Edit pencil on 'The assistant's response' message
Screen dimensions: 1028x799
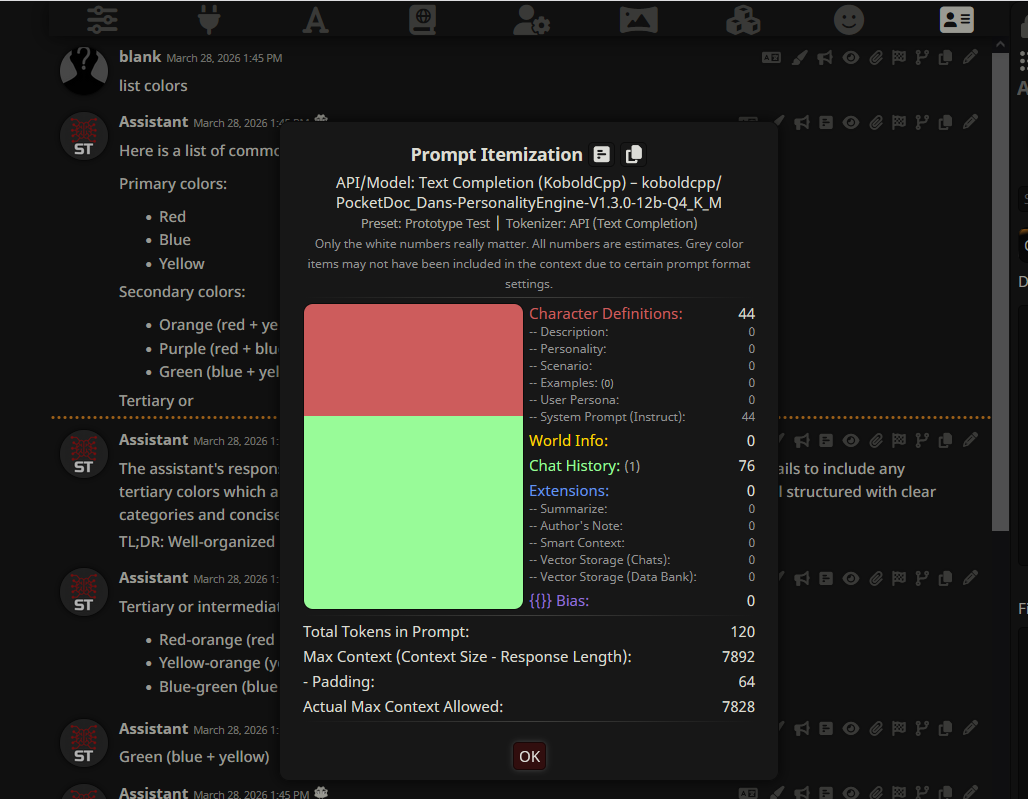[x=970, y=440]
